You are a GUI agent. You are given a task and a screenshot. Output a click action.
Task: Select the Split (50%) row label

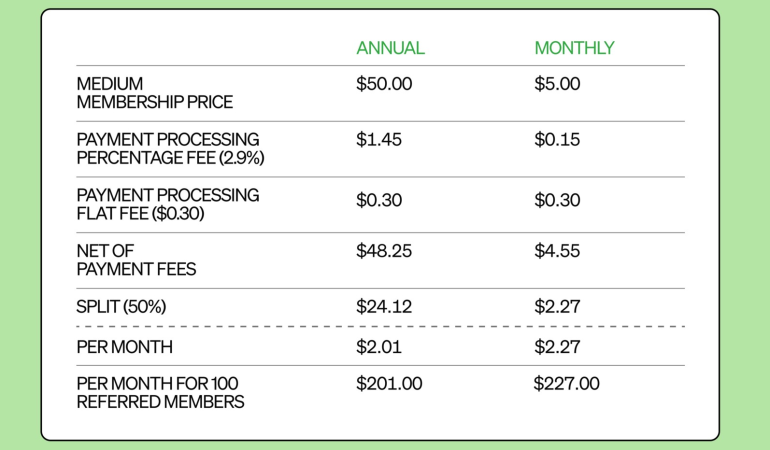click(x=121, y=307)
